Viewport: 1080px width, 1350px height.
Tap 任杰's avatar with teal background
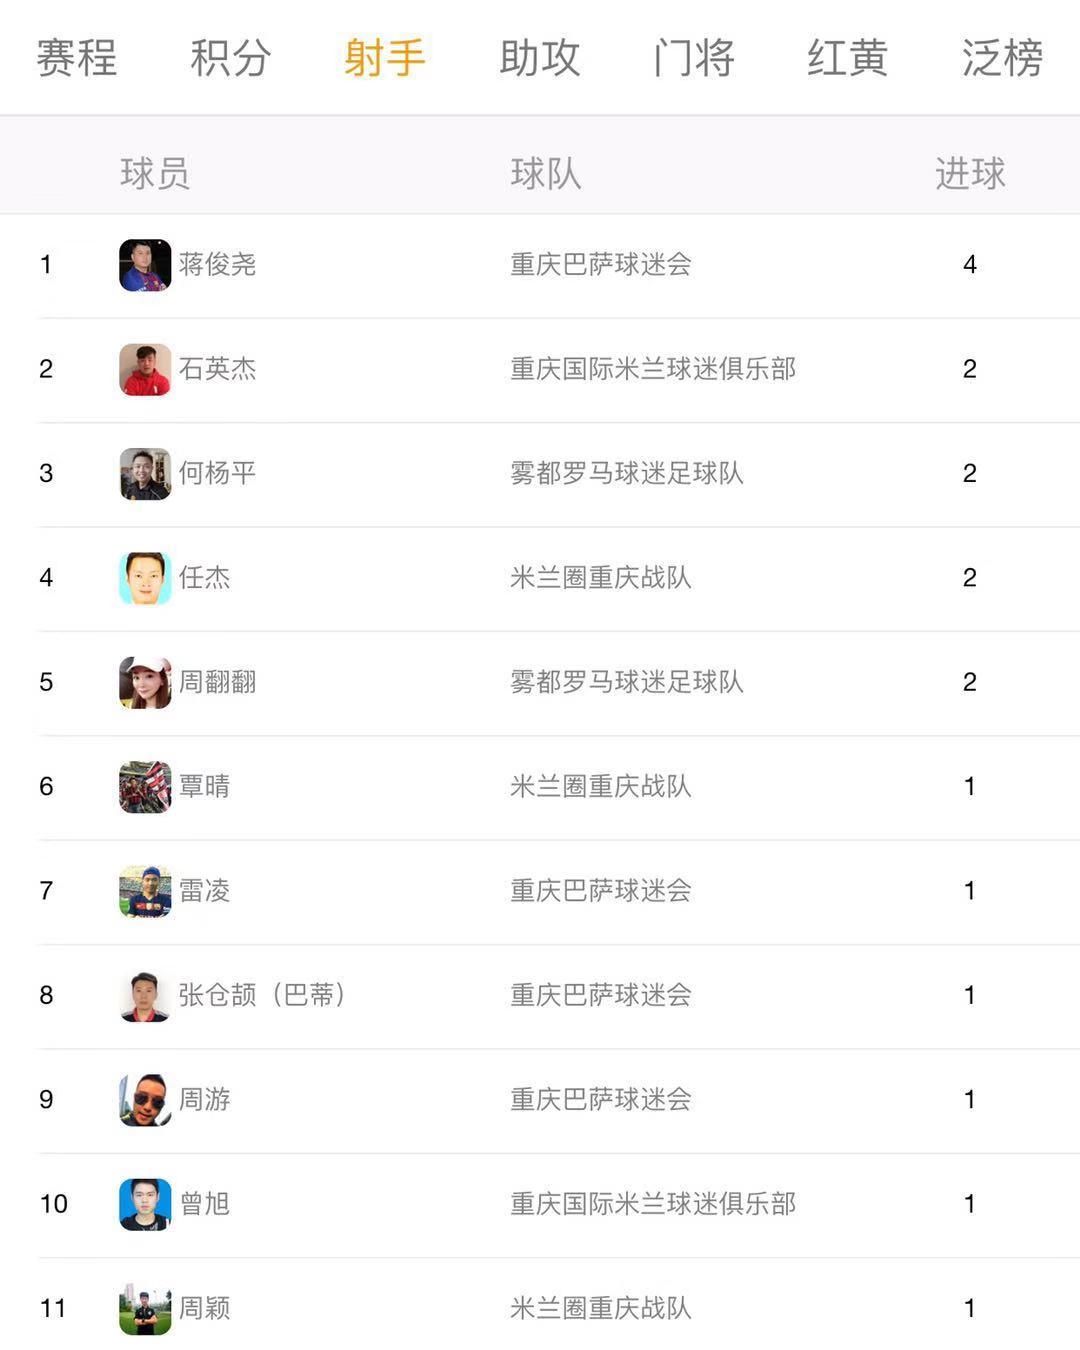145,578
